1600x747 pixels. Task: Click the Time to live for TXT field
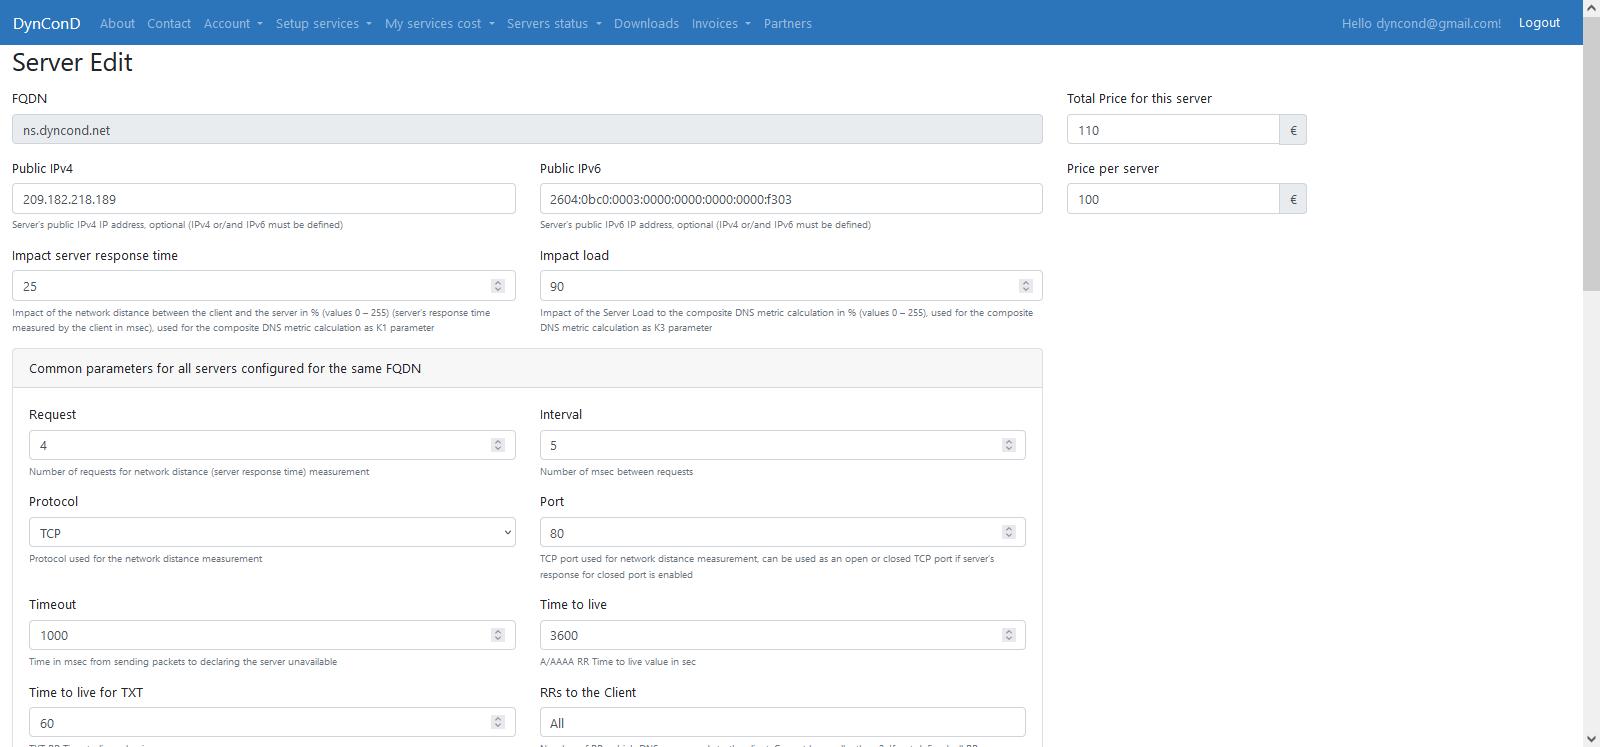272,722
